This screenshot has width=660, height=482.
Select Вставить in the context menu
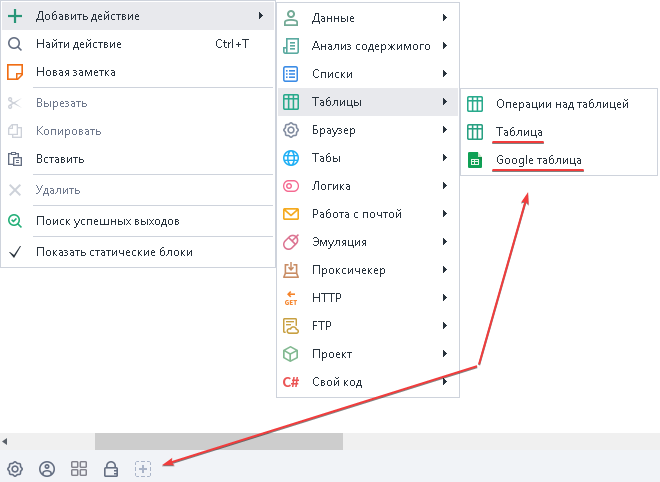(x=60, y=158)
